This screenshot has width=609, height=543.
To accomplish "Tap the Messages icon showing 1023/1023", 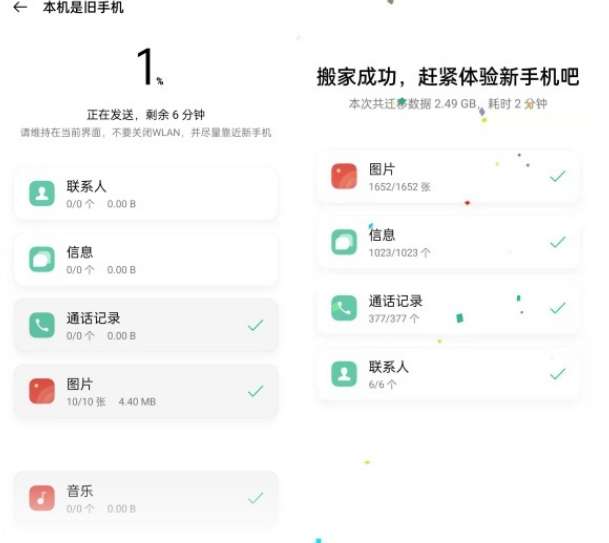I will click(x=345, y=241).
